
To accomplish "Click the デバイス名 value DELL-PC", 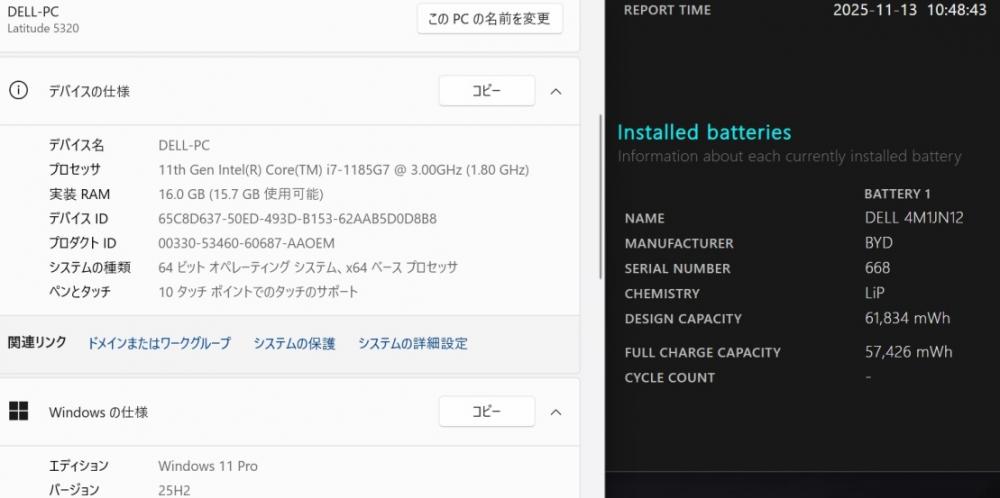I will (184, 145).
